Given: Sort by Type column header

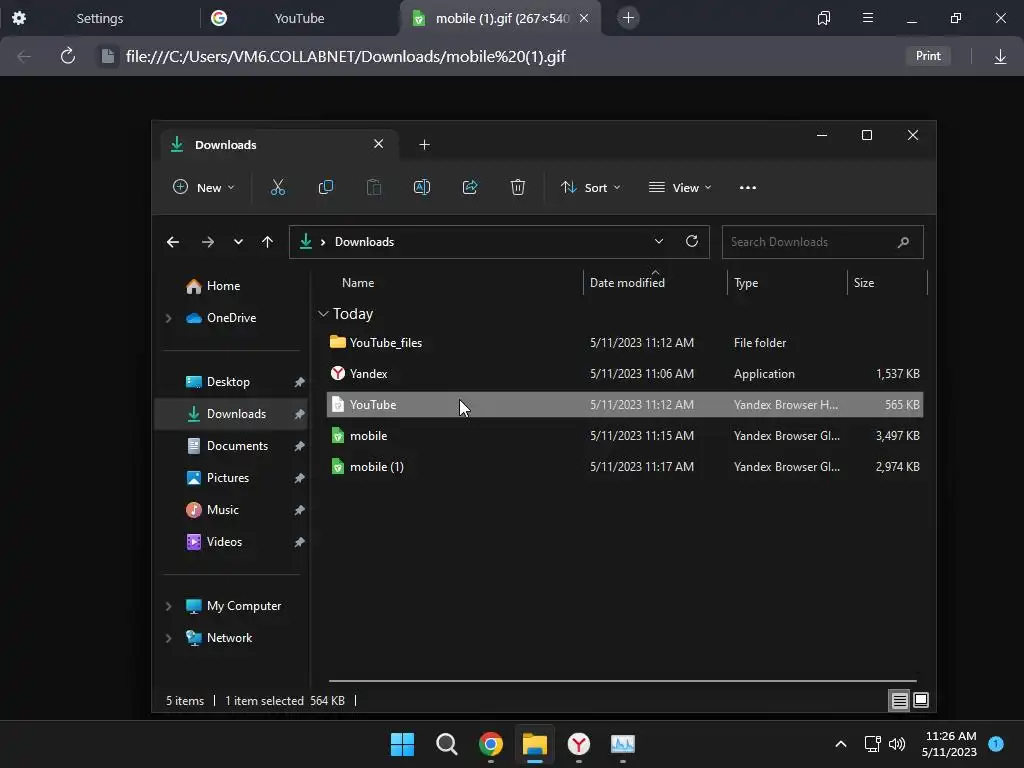Looking at the screenshot, I should (x=746, y=283).
